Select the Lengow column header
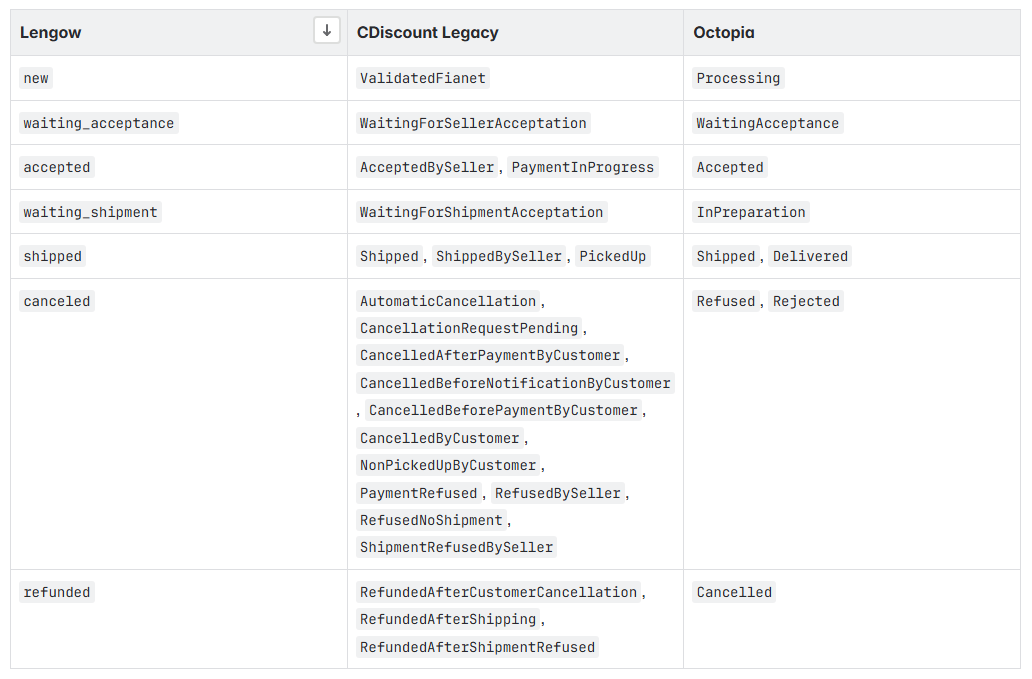The width and height of the screenshot is (1032, 679). 52,33
